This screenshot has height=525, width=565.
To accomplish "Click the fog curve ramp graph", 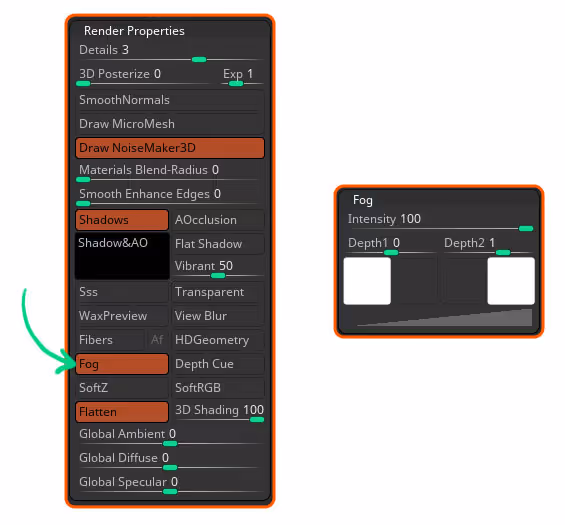I will (444, 317).
